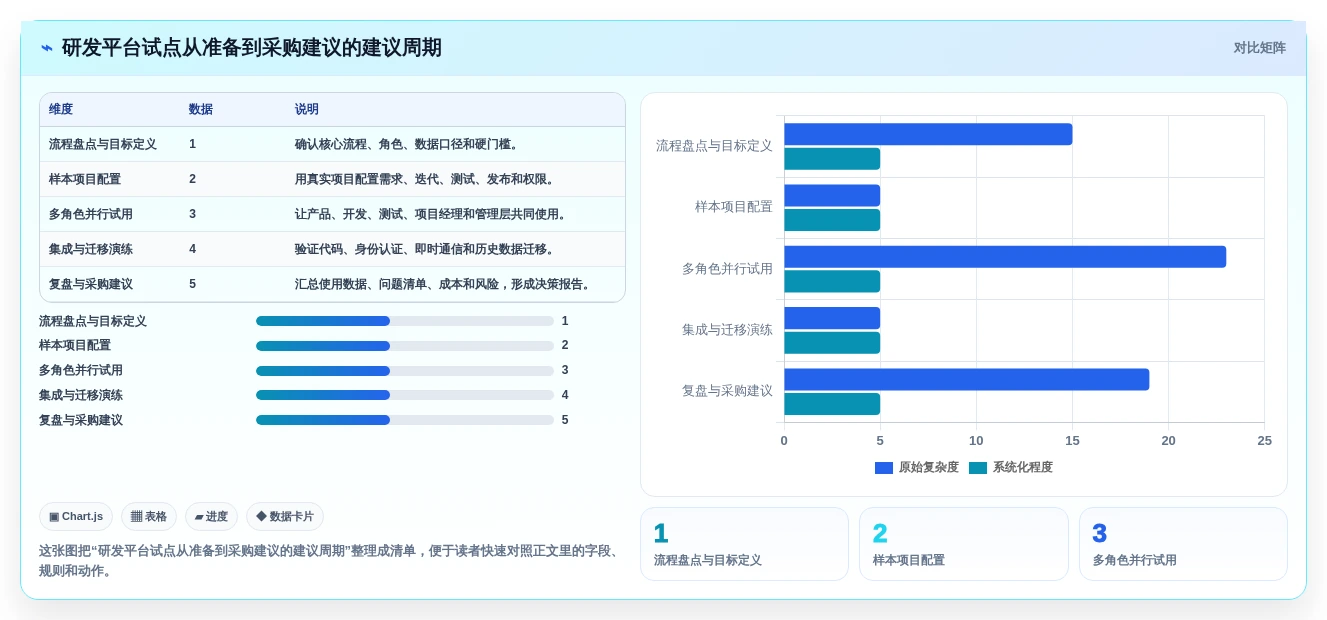Screen dimensions: 1327x620
Task: Click the summary paragraph starting 这张图把
Action: tap(330, 561)
